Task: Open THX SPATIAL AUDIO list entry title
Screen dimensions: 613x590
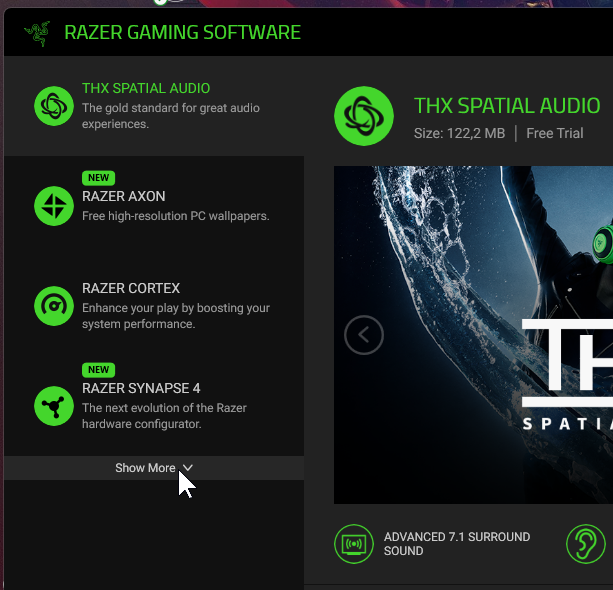Action: [x=146, y=88]
